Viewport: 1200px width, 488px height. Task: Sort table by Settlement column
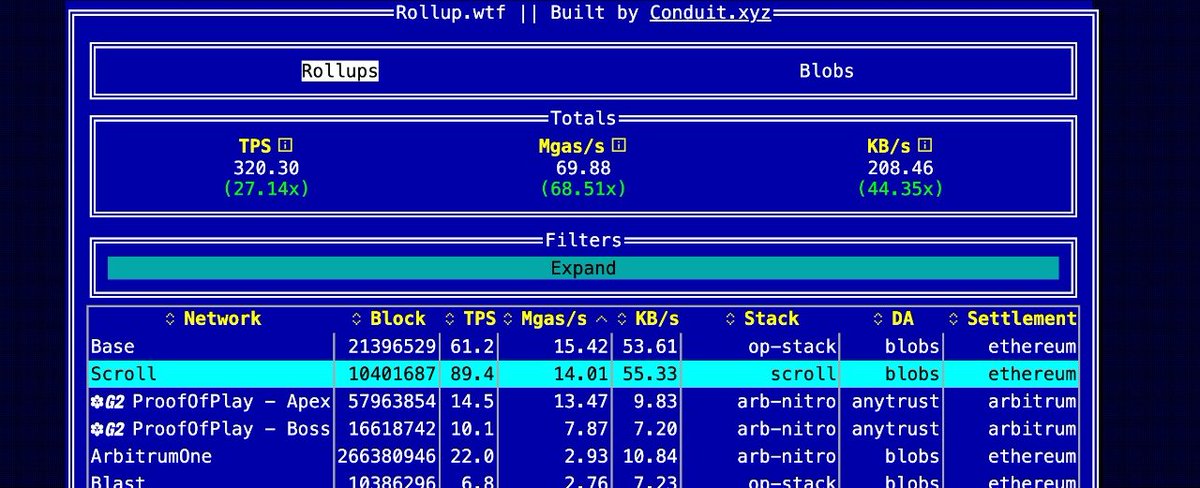(1012, 319)
